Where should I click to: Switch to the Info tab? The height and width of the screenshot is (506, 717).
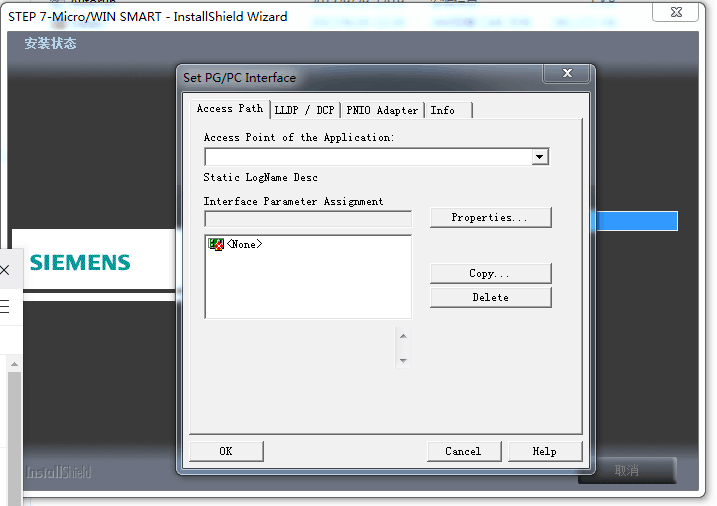pos(448,110)
